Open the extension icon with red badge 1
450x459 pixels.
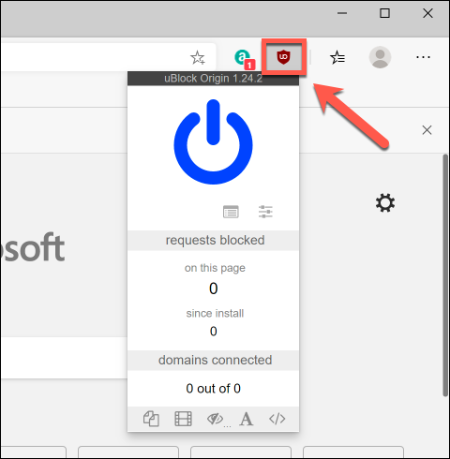click(244, 59)
